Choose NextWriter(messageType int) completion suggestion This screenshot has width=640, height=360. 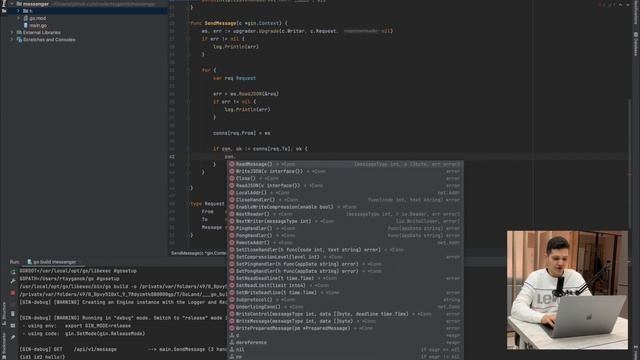point(345,221)
